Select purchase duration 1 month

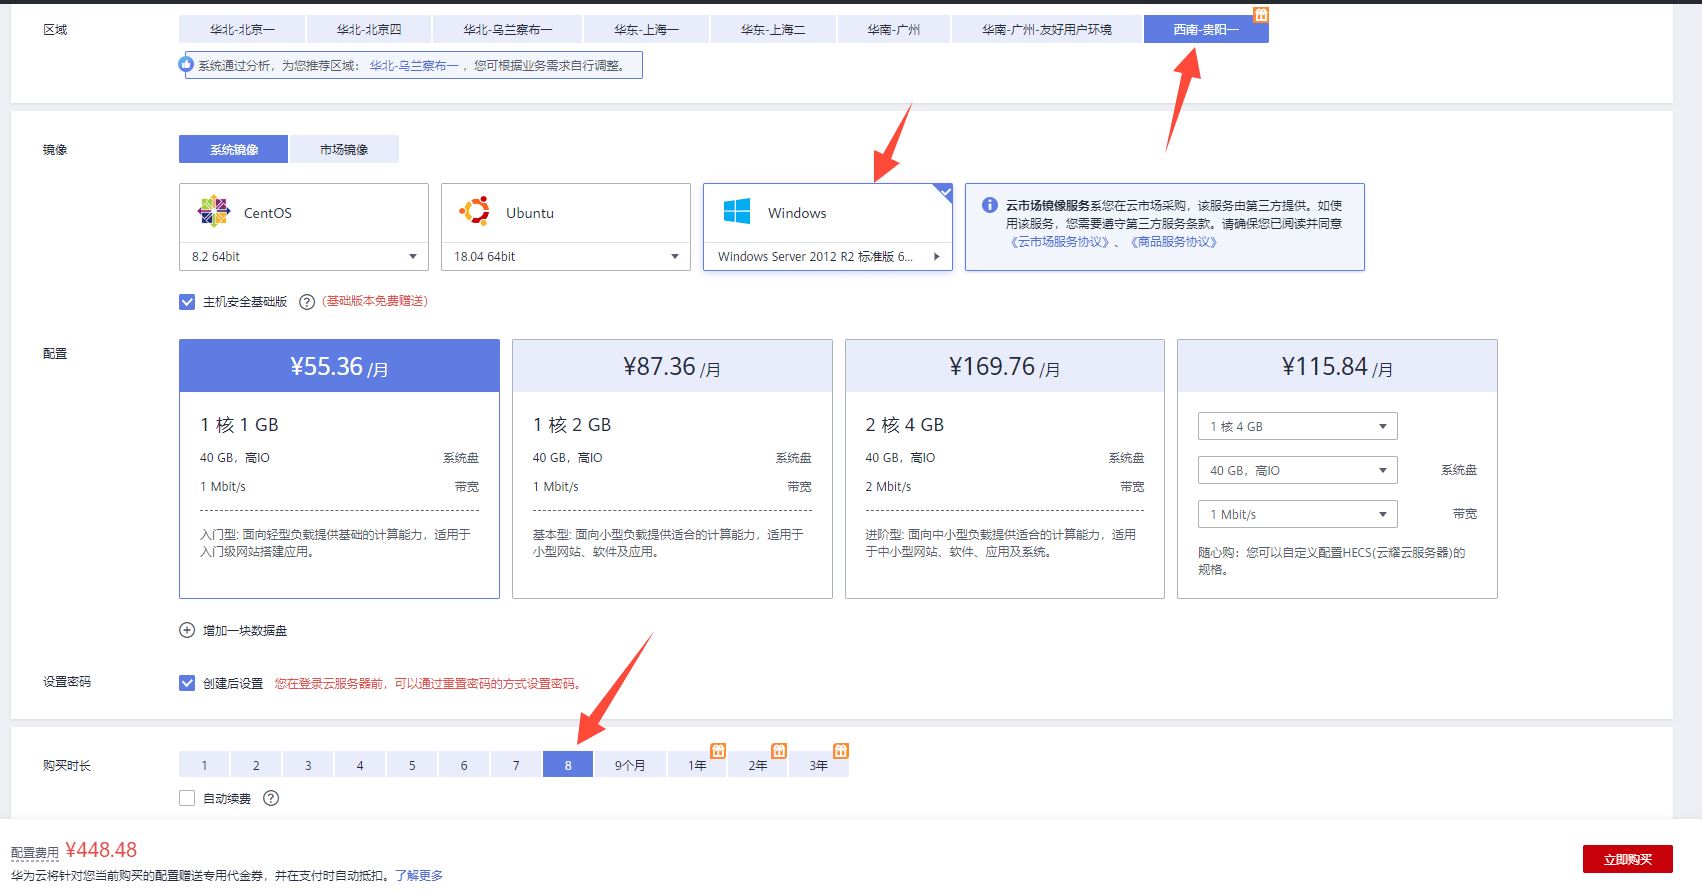coord(204,765)
